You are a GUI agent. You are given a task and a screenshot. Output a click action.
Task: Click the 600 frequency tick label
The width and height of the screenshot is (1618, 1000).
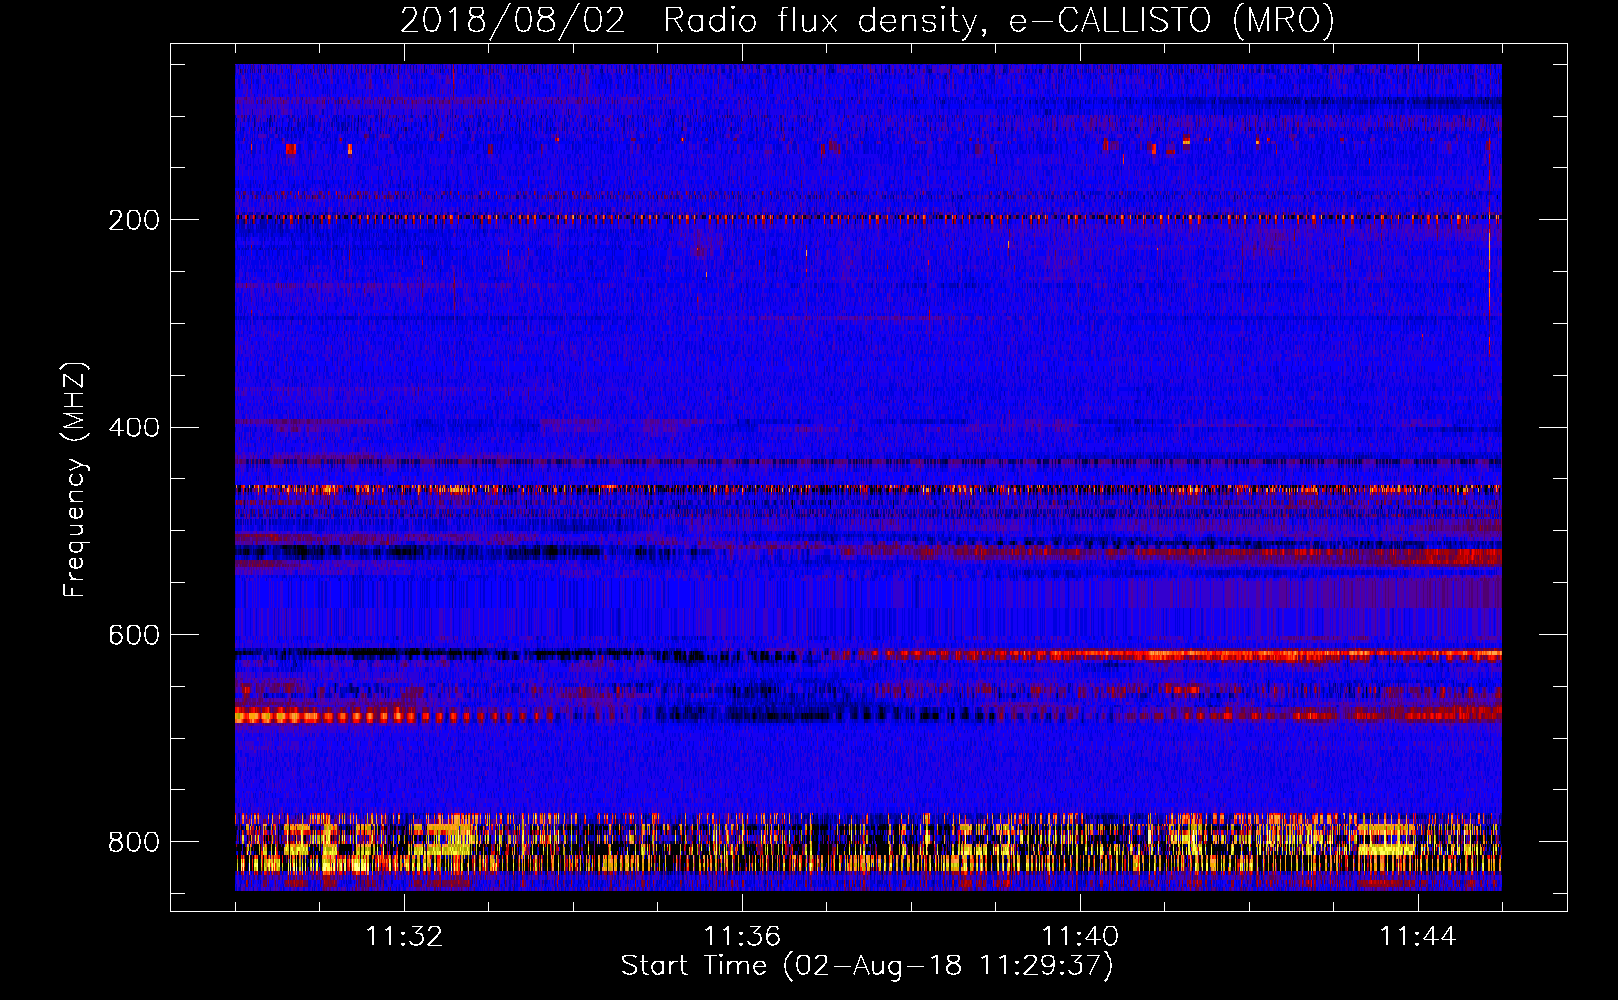[x=134, y=635]
